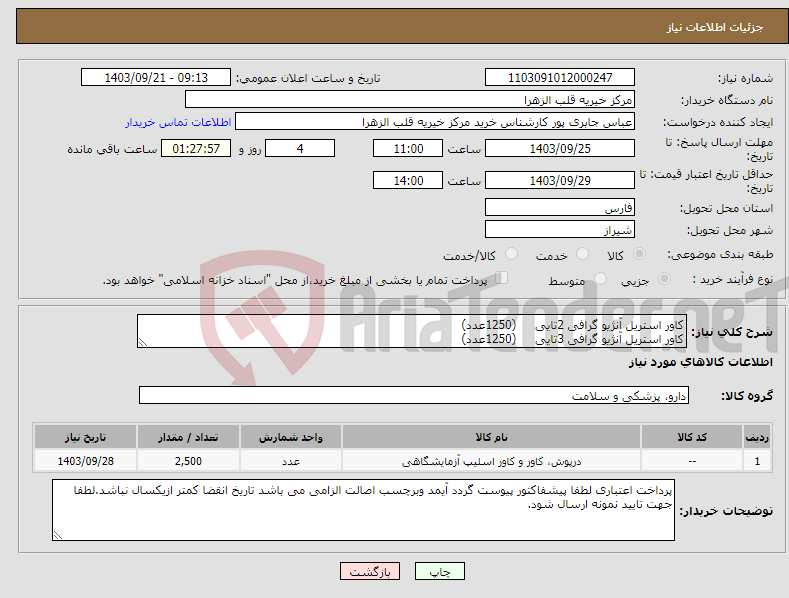Image resolution: width=789 pixels, height=598 pixels.
Task: Select the جزیی purchase type radio
Action: pos(664,278)
